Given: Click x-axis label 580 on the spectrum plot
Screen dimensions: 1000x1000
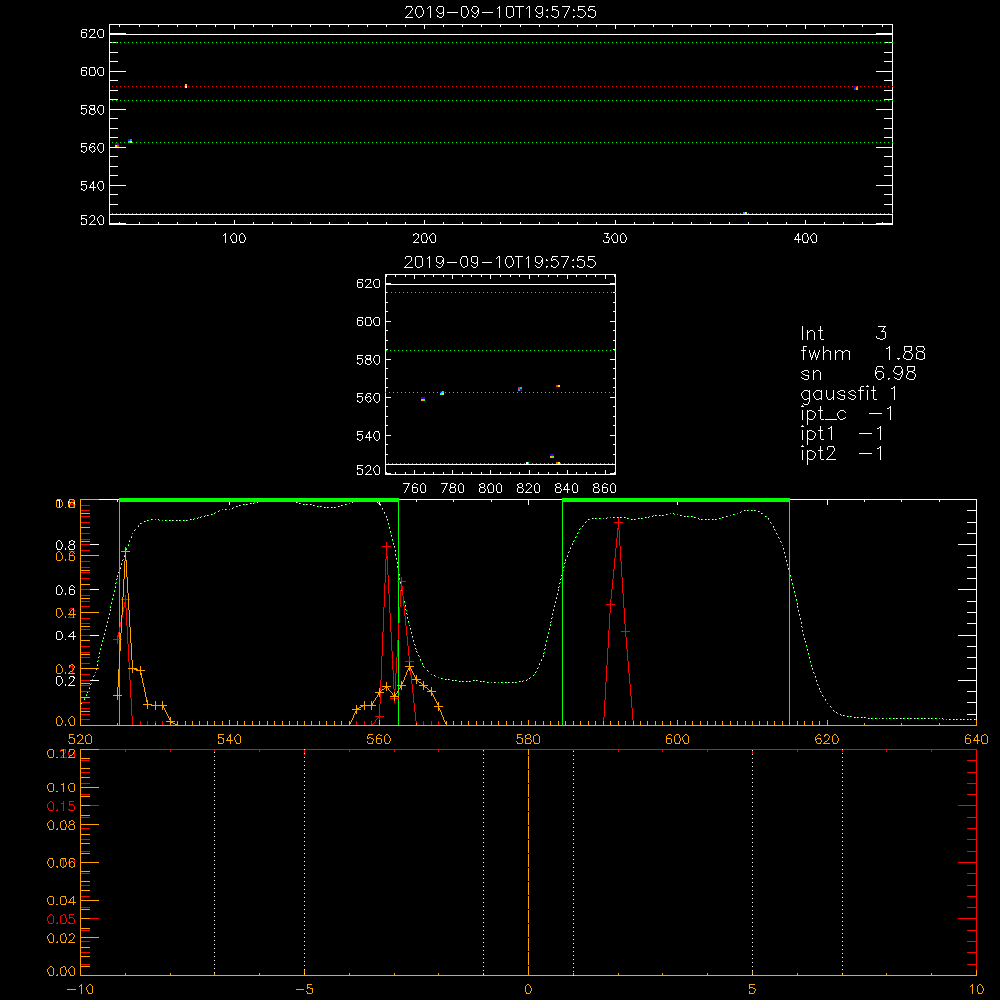Looking at the screenshot, I should point(528,739).
